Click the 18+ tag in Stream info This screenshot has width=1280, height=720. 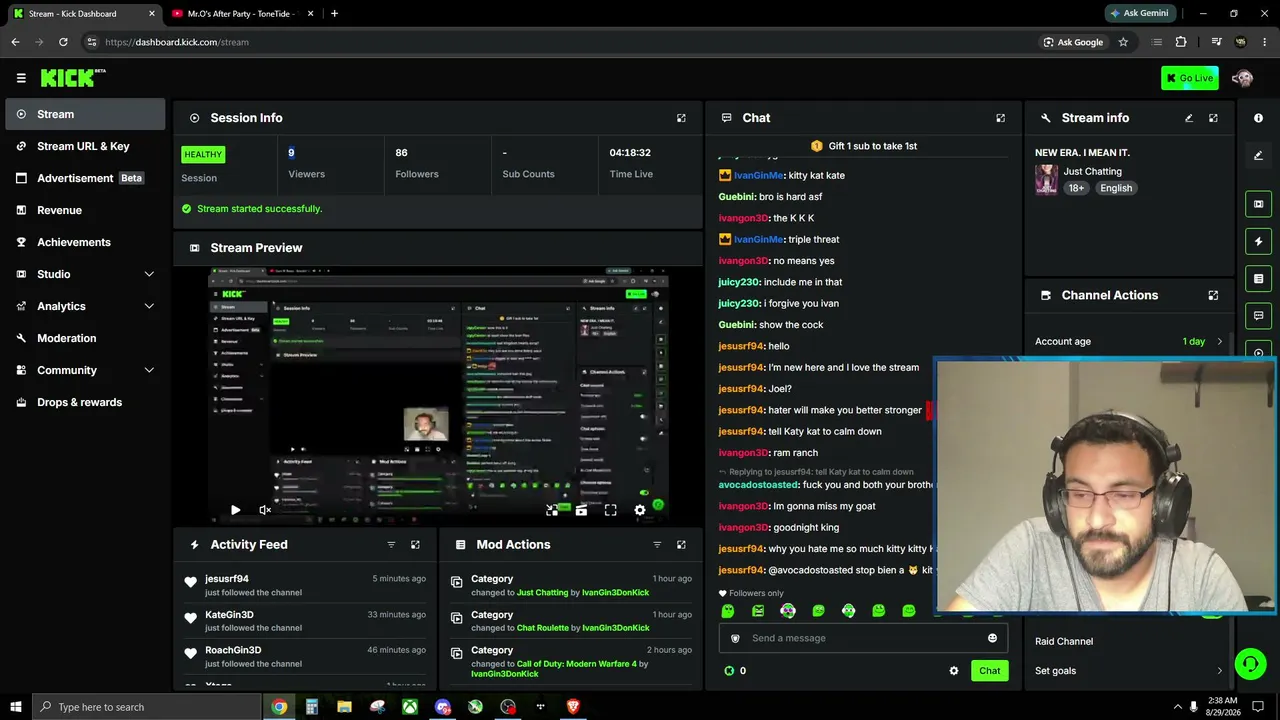pos(1076,188)
